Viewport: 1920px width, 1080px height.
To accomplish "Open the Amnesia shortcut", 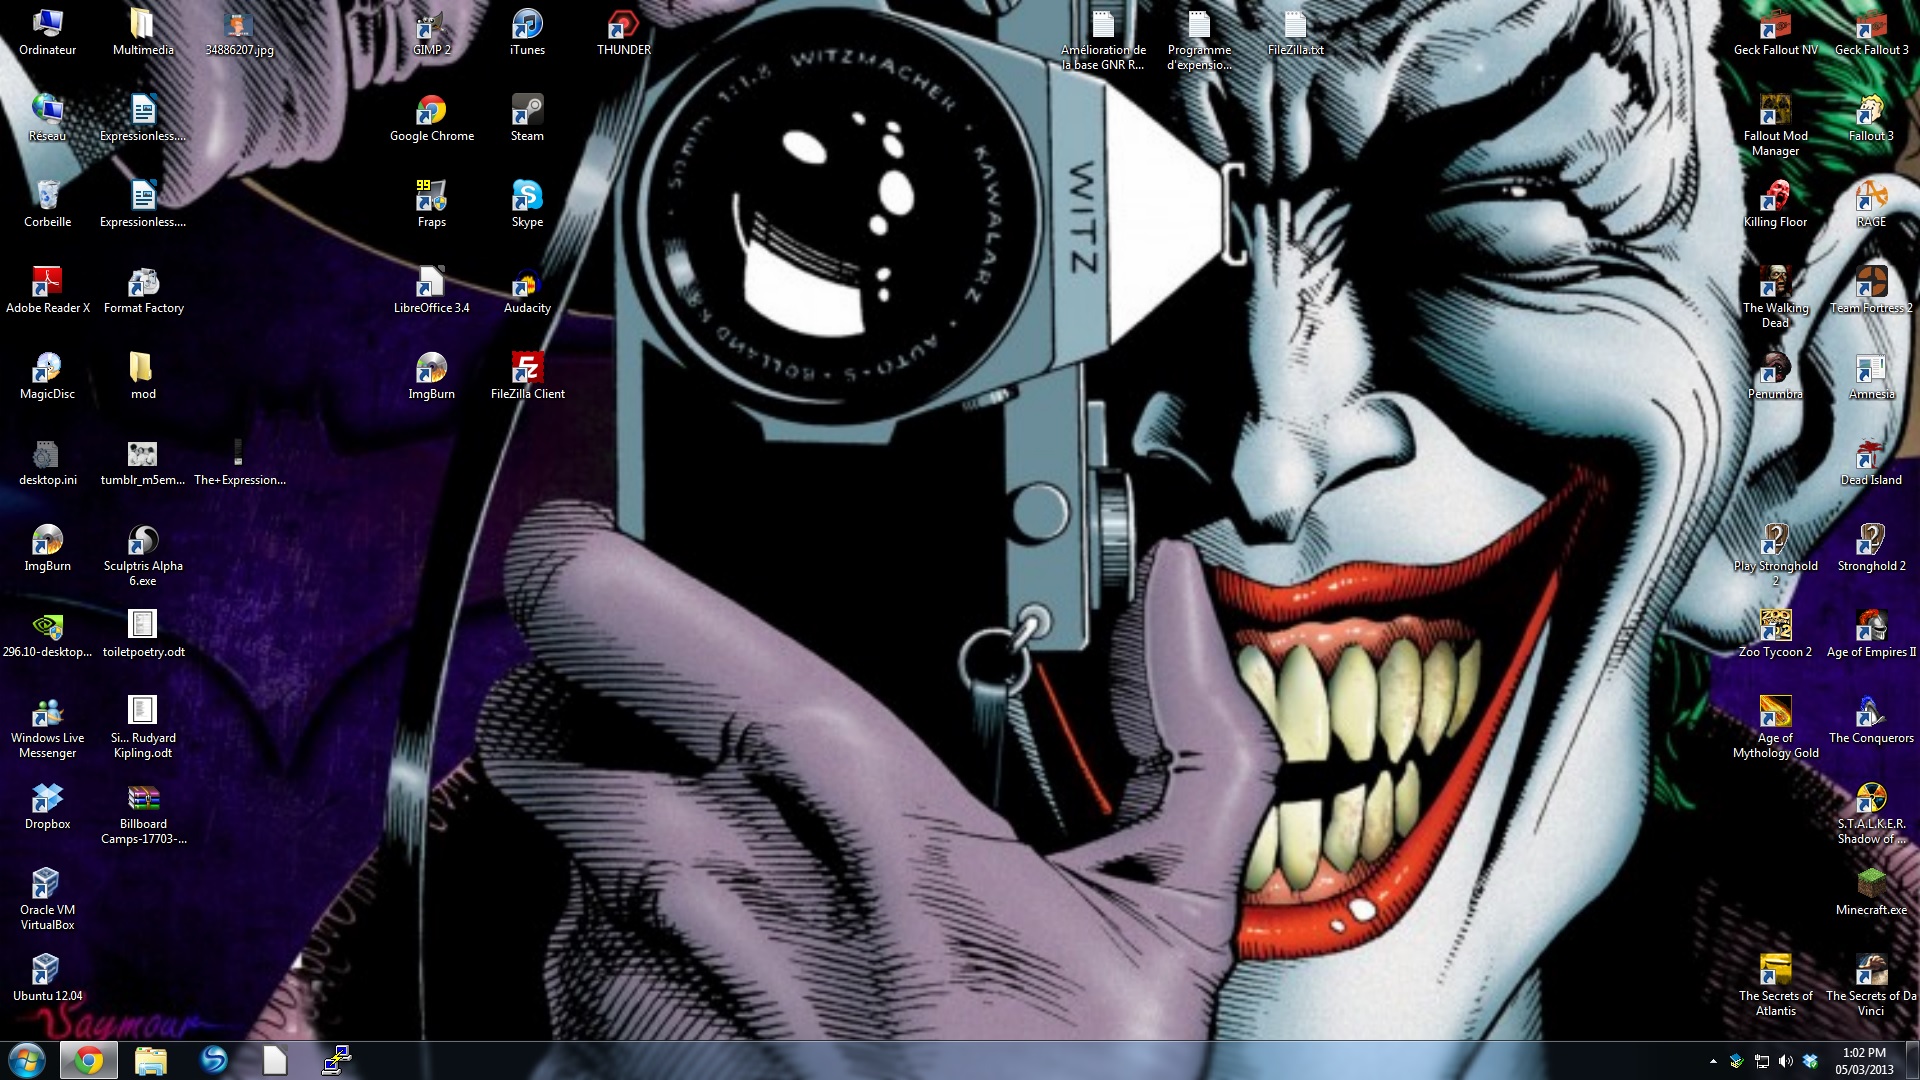I will tap(1871, 376).
